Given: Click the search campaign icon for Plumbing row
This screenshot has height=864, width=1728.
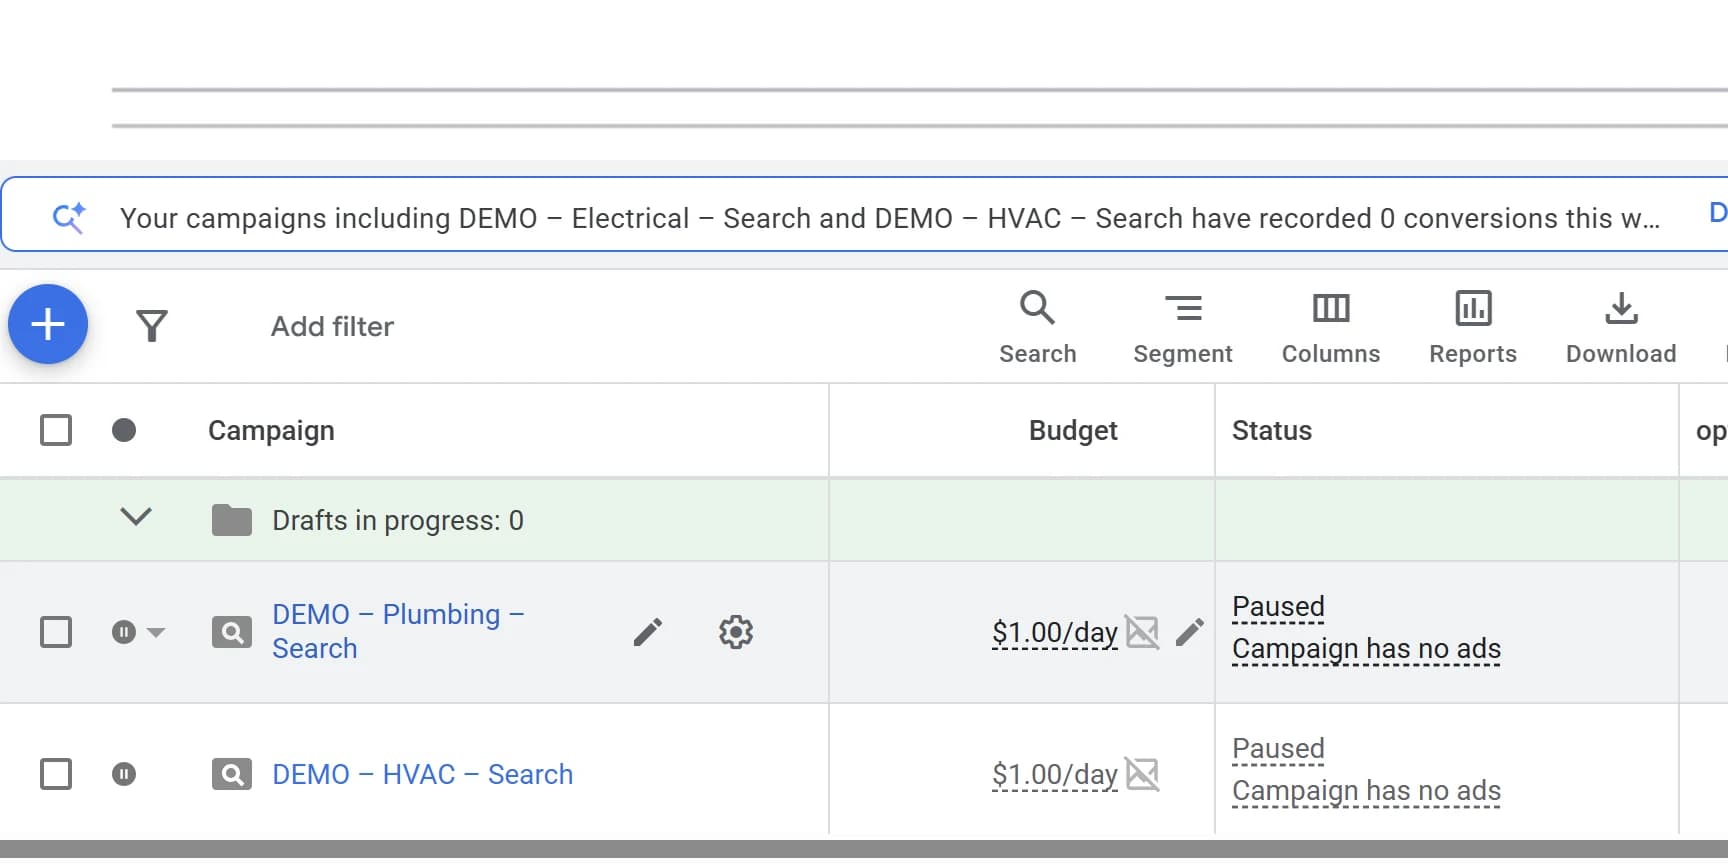Looking at the screenshot, I should [232, 633].
